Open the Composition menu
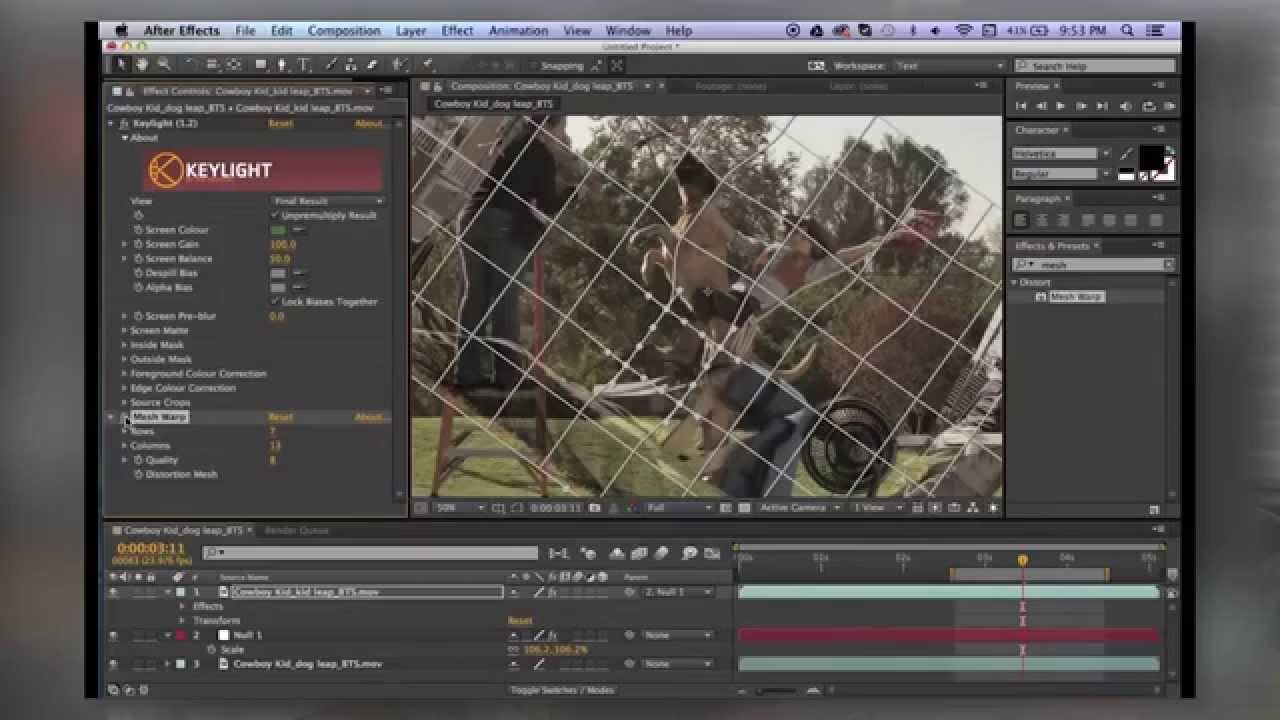 (344, 31)
